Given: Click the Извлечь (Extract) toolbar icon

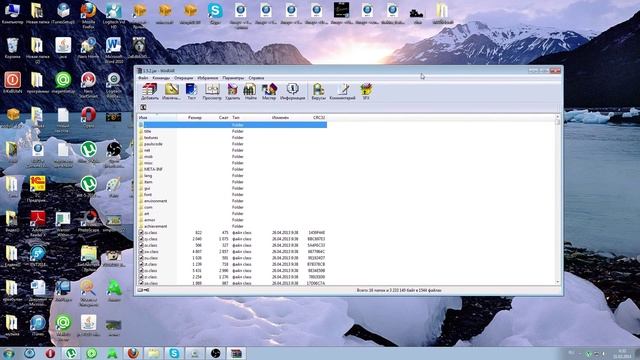Looking at the screenshot, I should [x=171, y=91].
